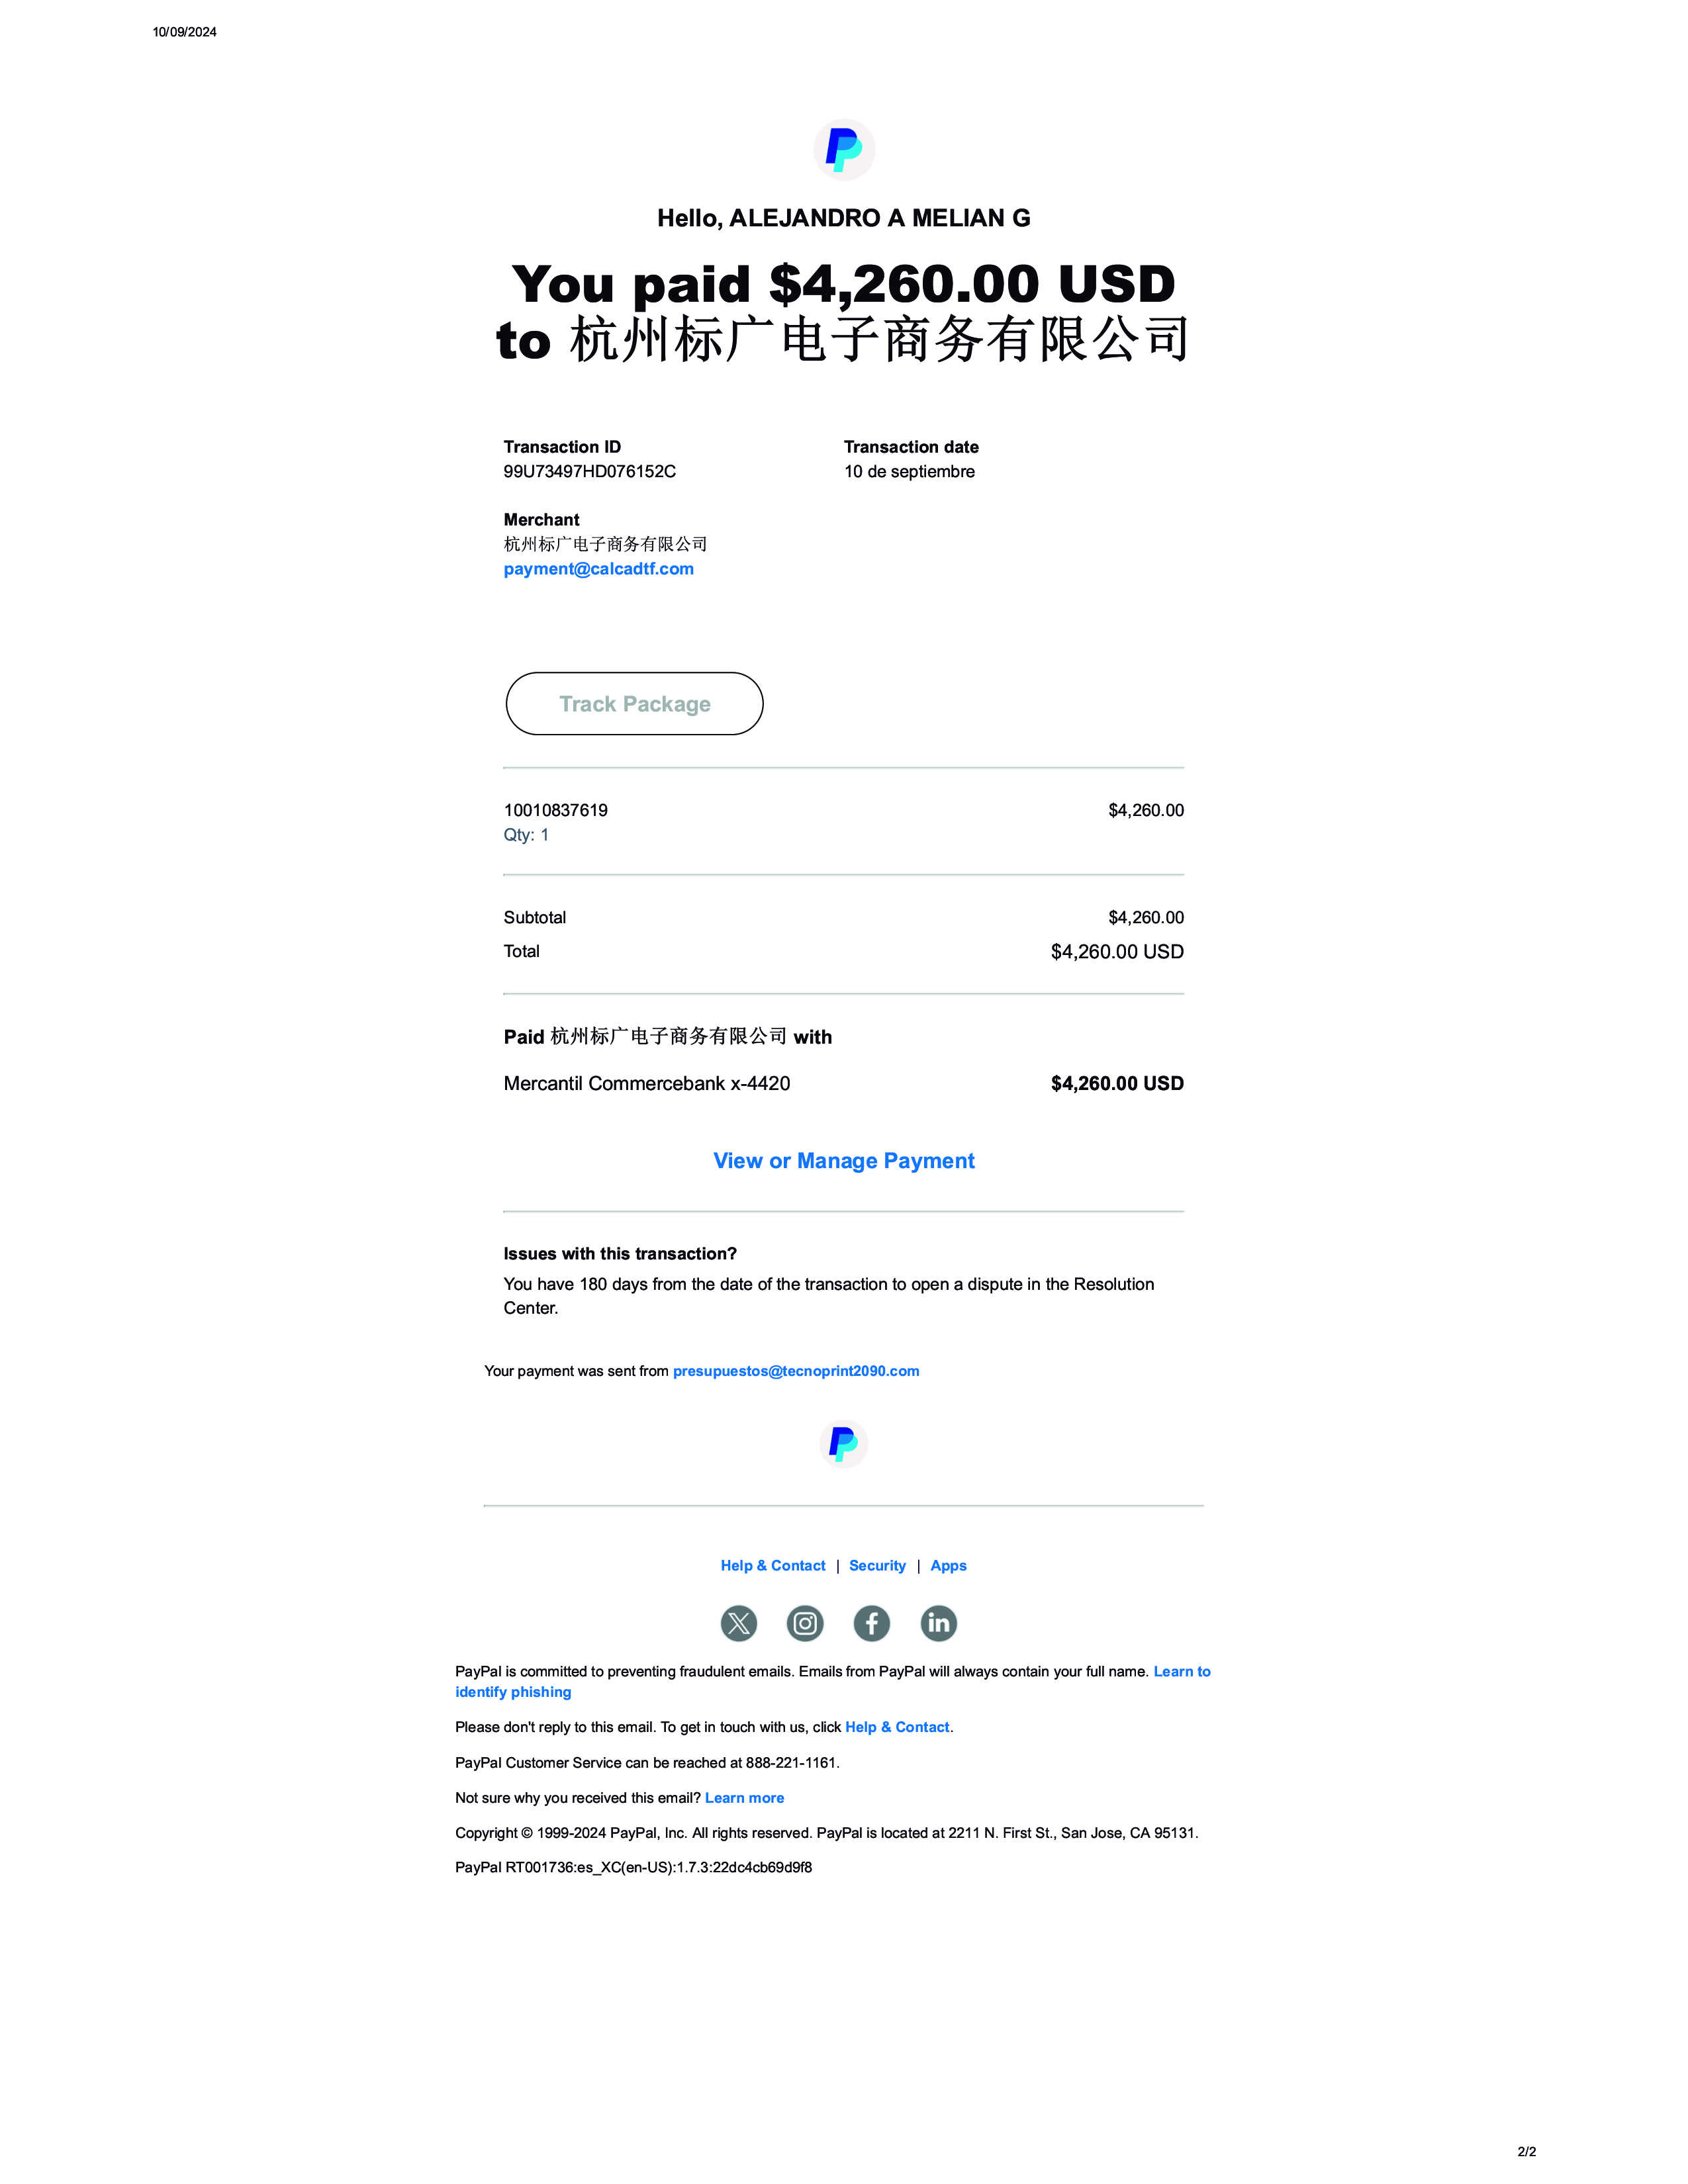Click Help & Contact in the reply notice
The image size is (1688, 2184).
[x=897, y=1727]
